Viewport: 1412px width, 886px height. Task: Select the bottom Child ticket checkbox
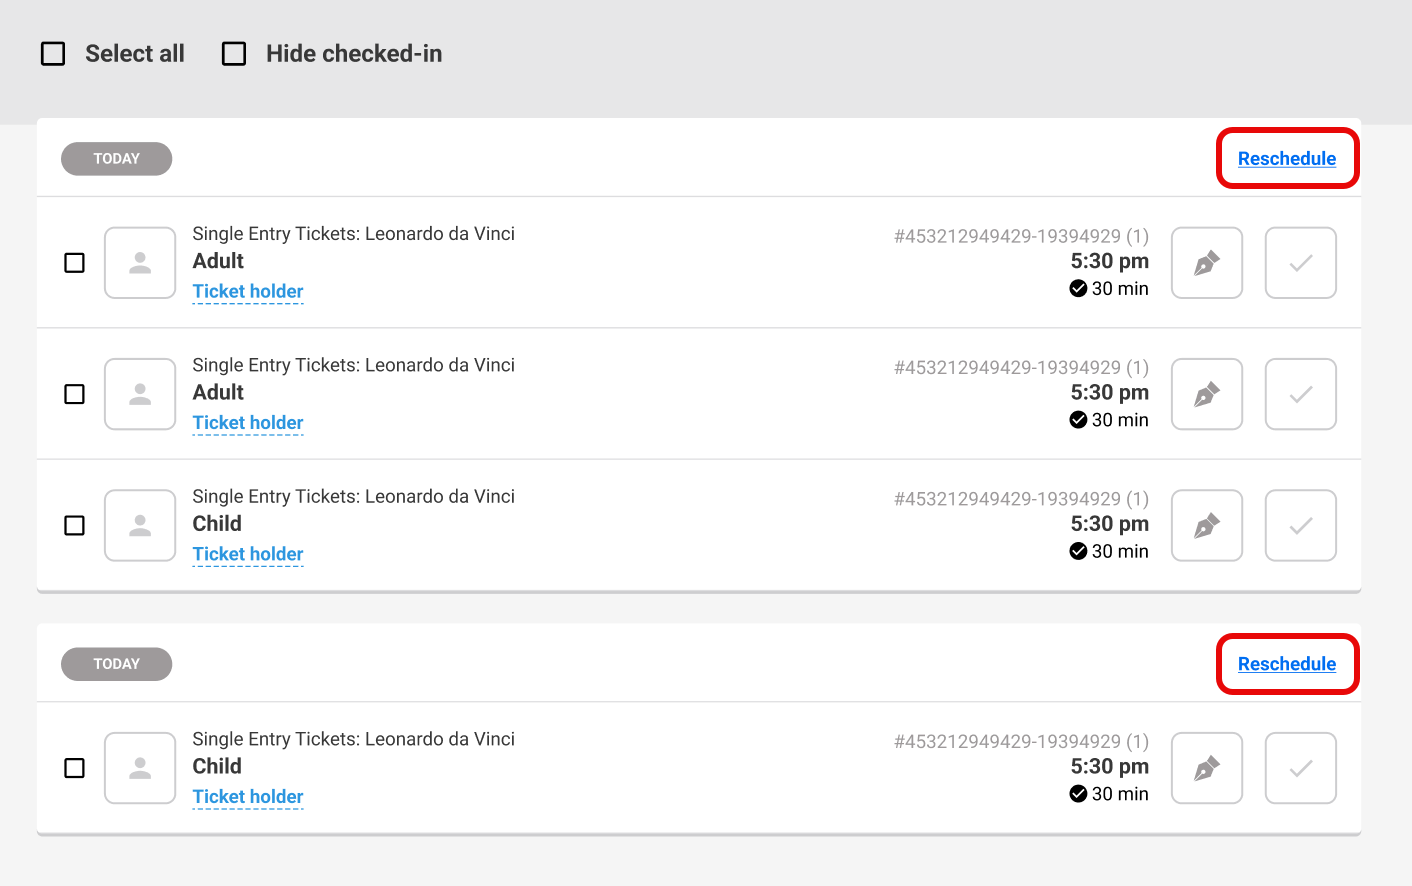[75, 768]
